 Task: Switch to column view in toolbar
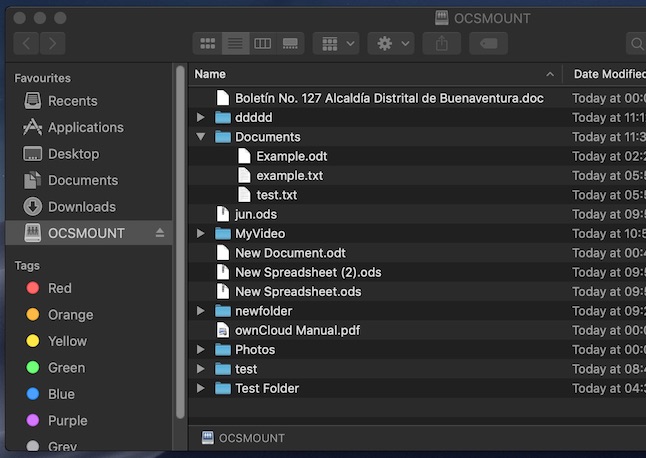pyautogui.click(x=262, y=43)
